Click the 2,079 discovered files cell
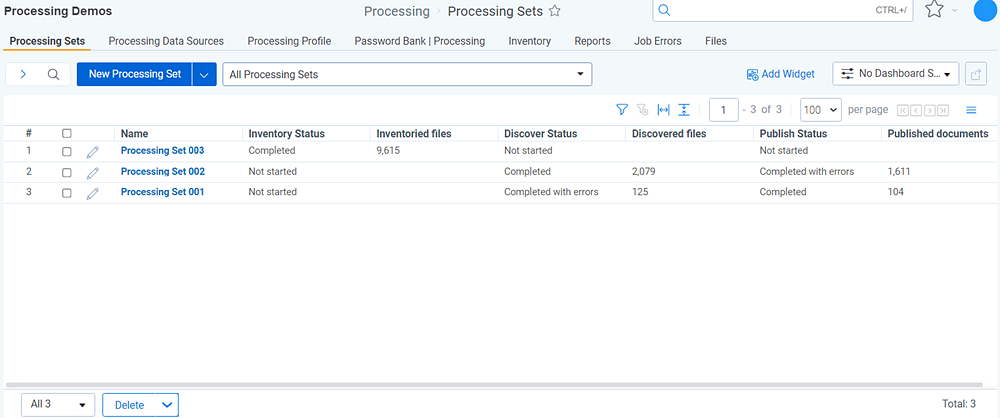The image size is (1000, 418). pos(643,171)
